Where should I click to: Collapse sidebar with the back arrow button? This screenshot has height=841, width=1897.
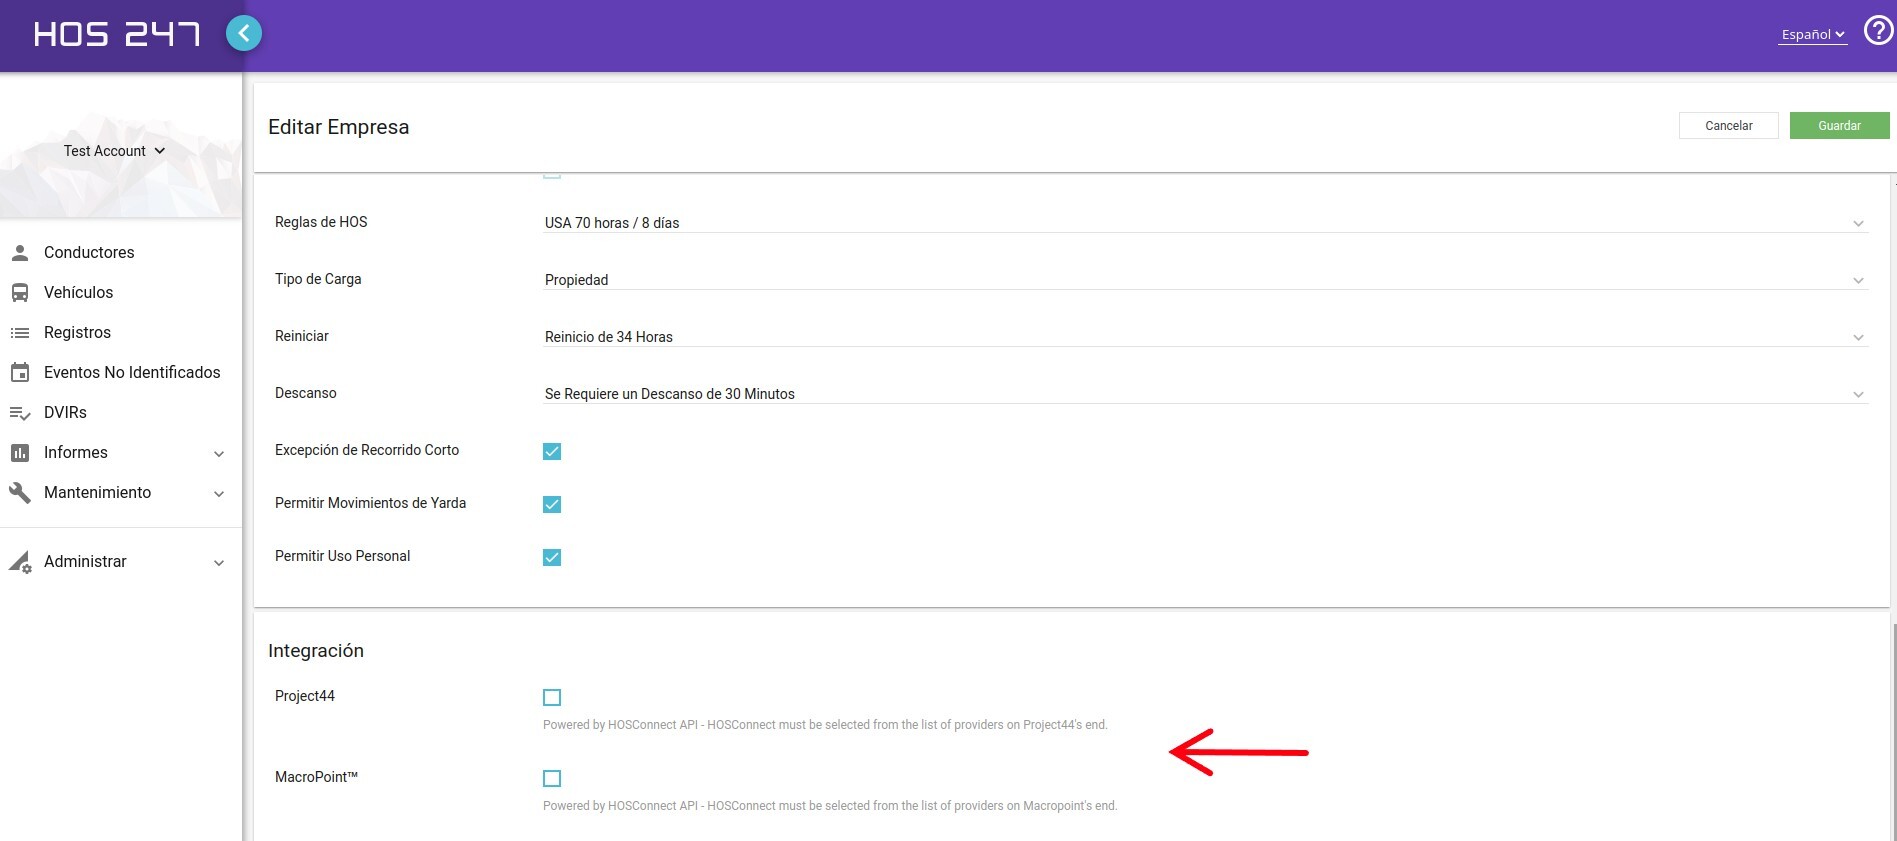(x=244, y=33)
